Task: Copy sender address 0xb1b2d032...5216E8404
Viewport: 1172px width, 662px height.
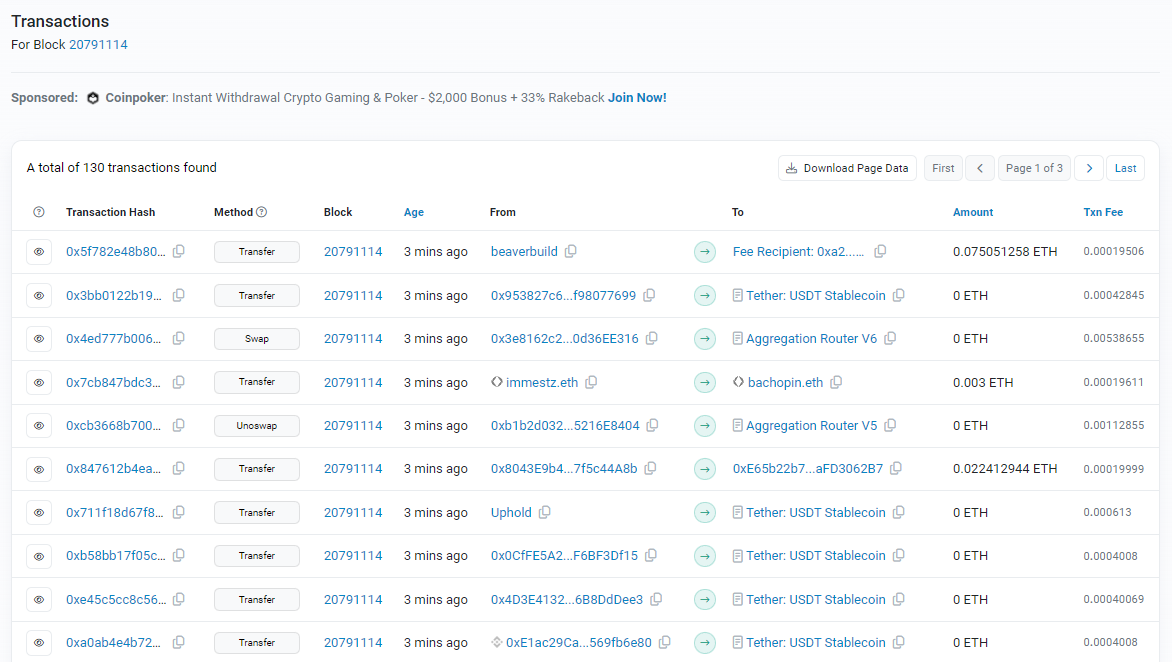Action: (x=653, y=425)
